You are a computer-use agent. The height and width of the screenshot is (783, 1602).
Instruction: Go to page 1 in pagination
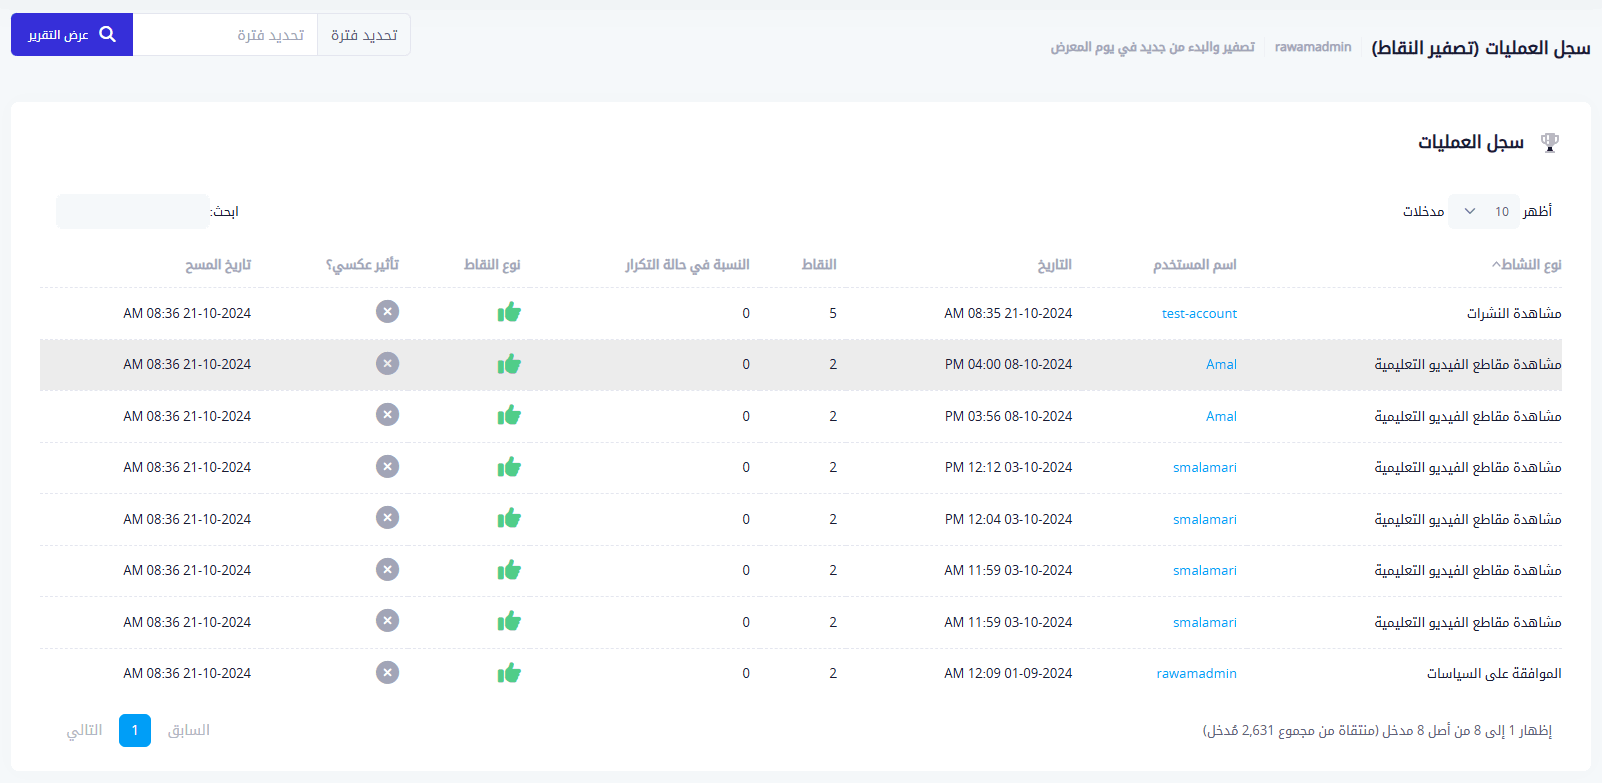(135, 731)
